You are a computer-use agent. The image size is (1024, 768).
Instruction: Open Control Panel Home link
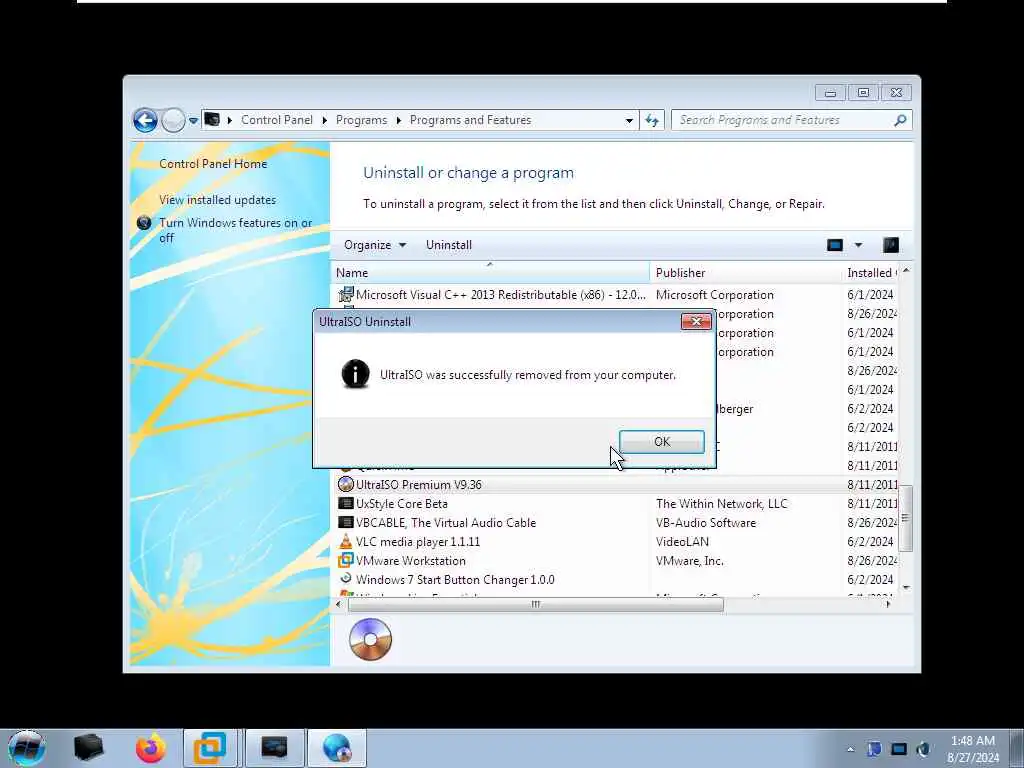[213, 164]
